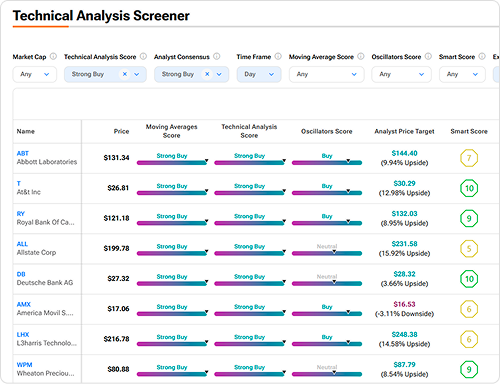Sort by Moving Averages Score column header
Screen dimensions: 500x384
172,131
